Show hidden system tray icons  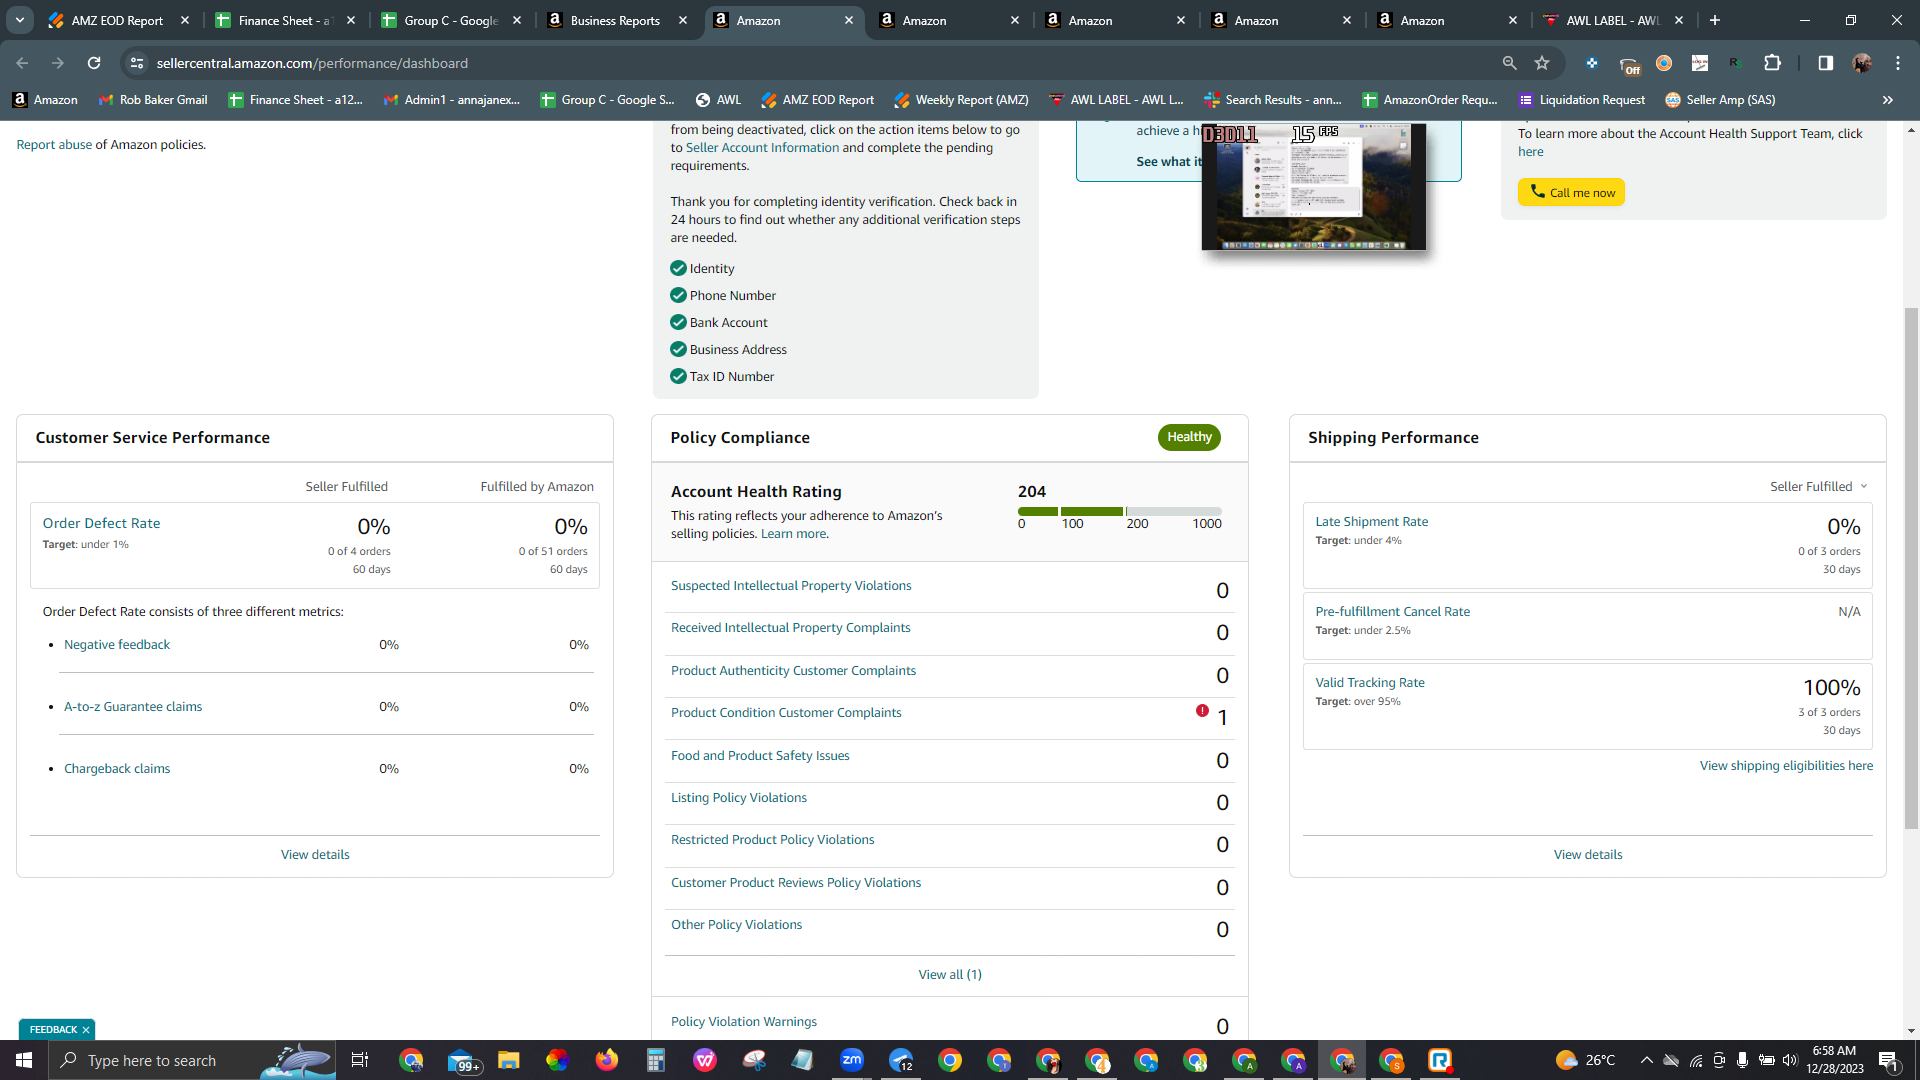point(1646,1060)
